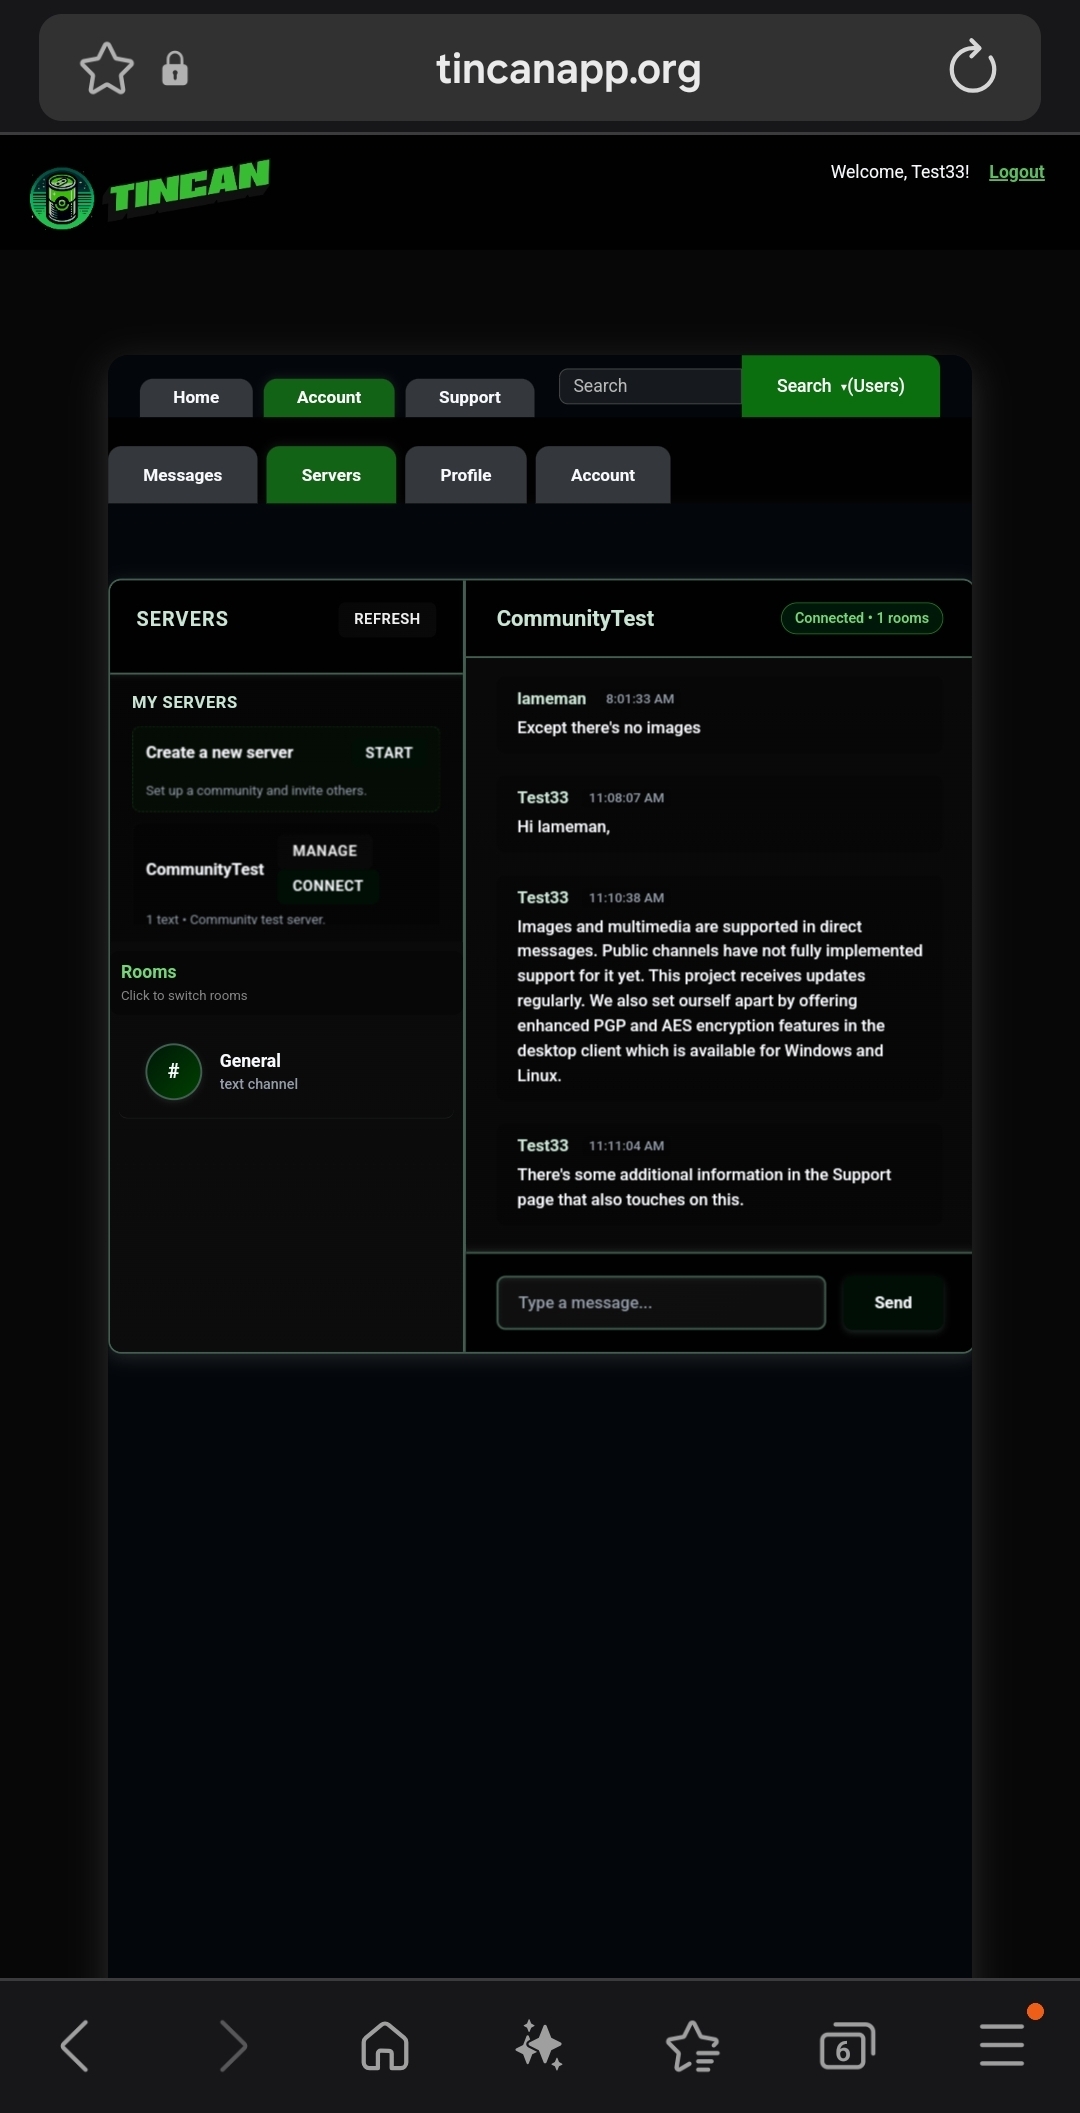The width and height of the screenshot is (1080, 2113).
Task: Select message "Except there's no images"
Action: tap(608, 728)
